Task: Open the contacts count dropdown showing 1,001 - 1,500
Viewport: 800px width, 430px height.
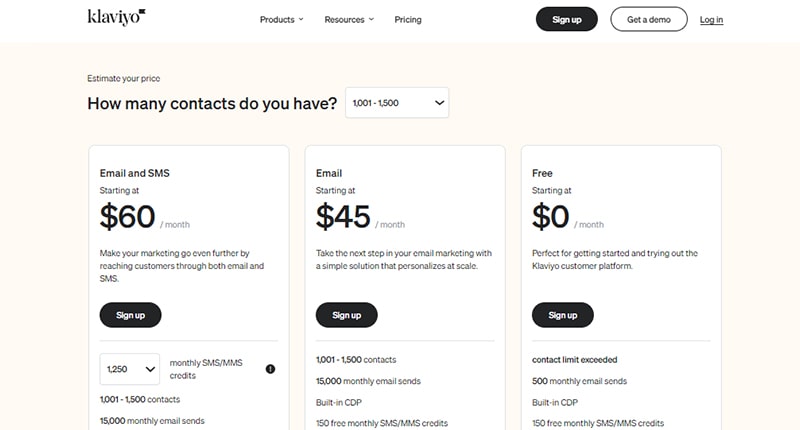Action: click(397, 103)
